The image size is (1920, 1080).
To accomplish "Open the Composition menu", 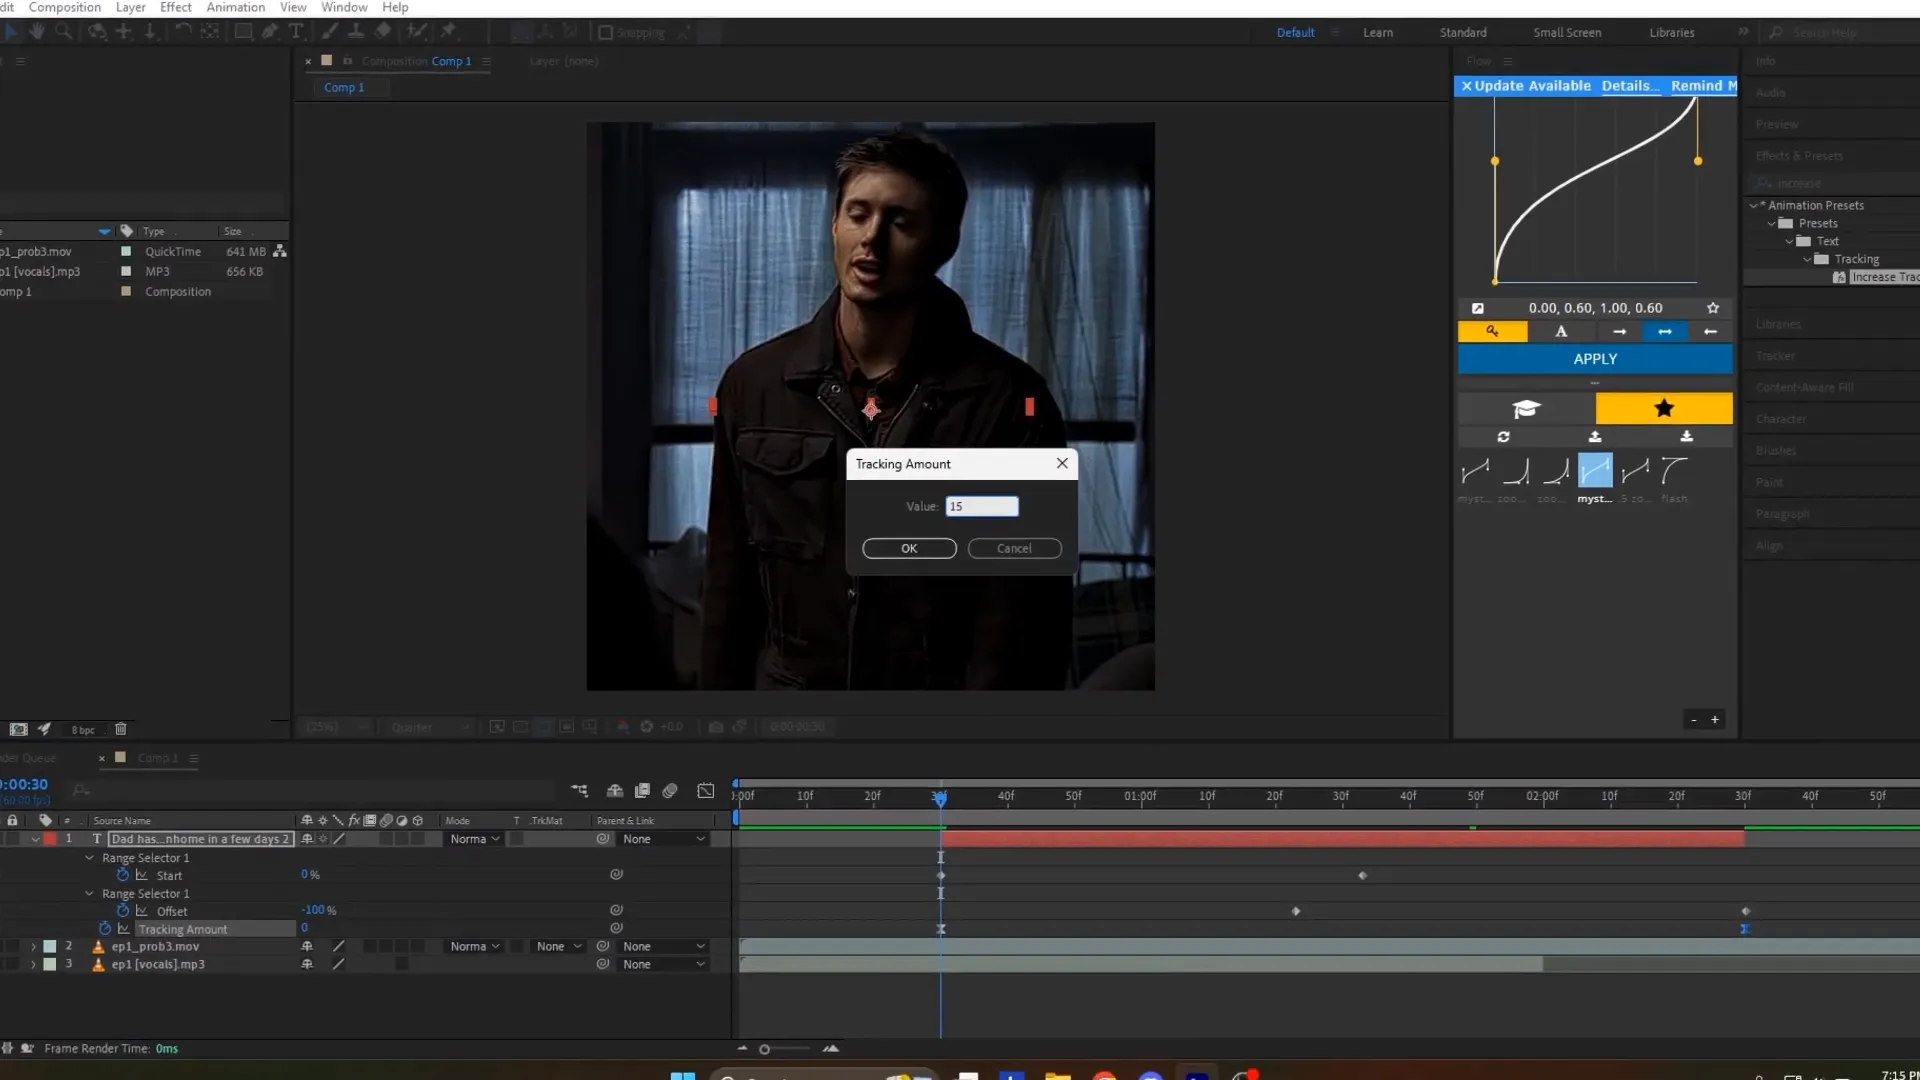I will [65, 7].
